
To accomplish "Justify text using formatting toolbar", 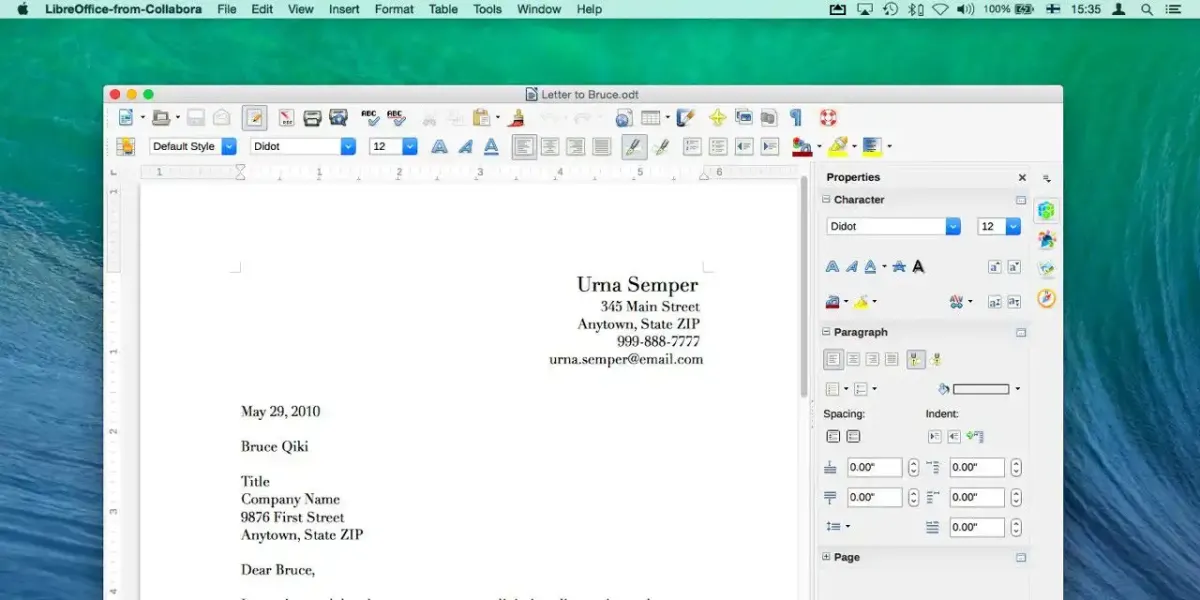I will pyautogui.click(x=602, y=147).
